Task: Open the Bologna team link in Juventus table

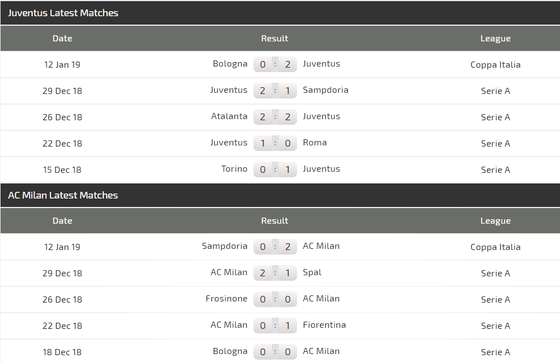Action: 230,64
